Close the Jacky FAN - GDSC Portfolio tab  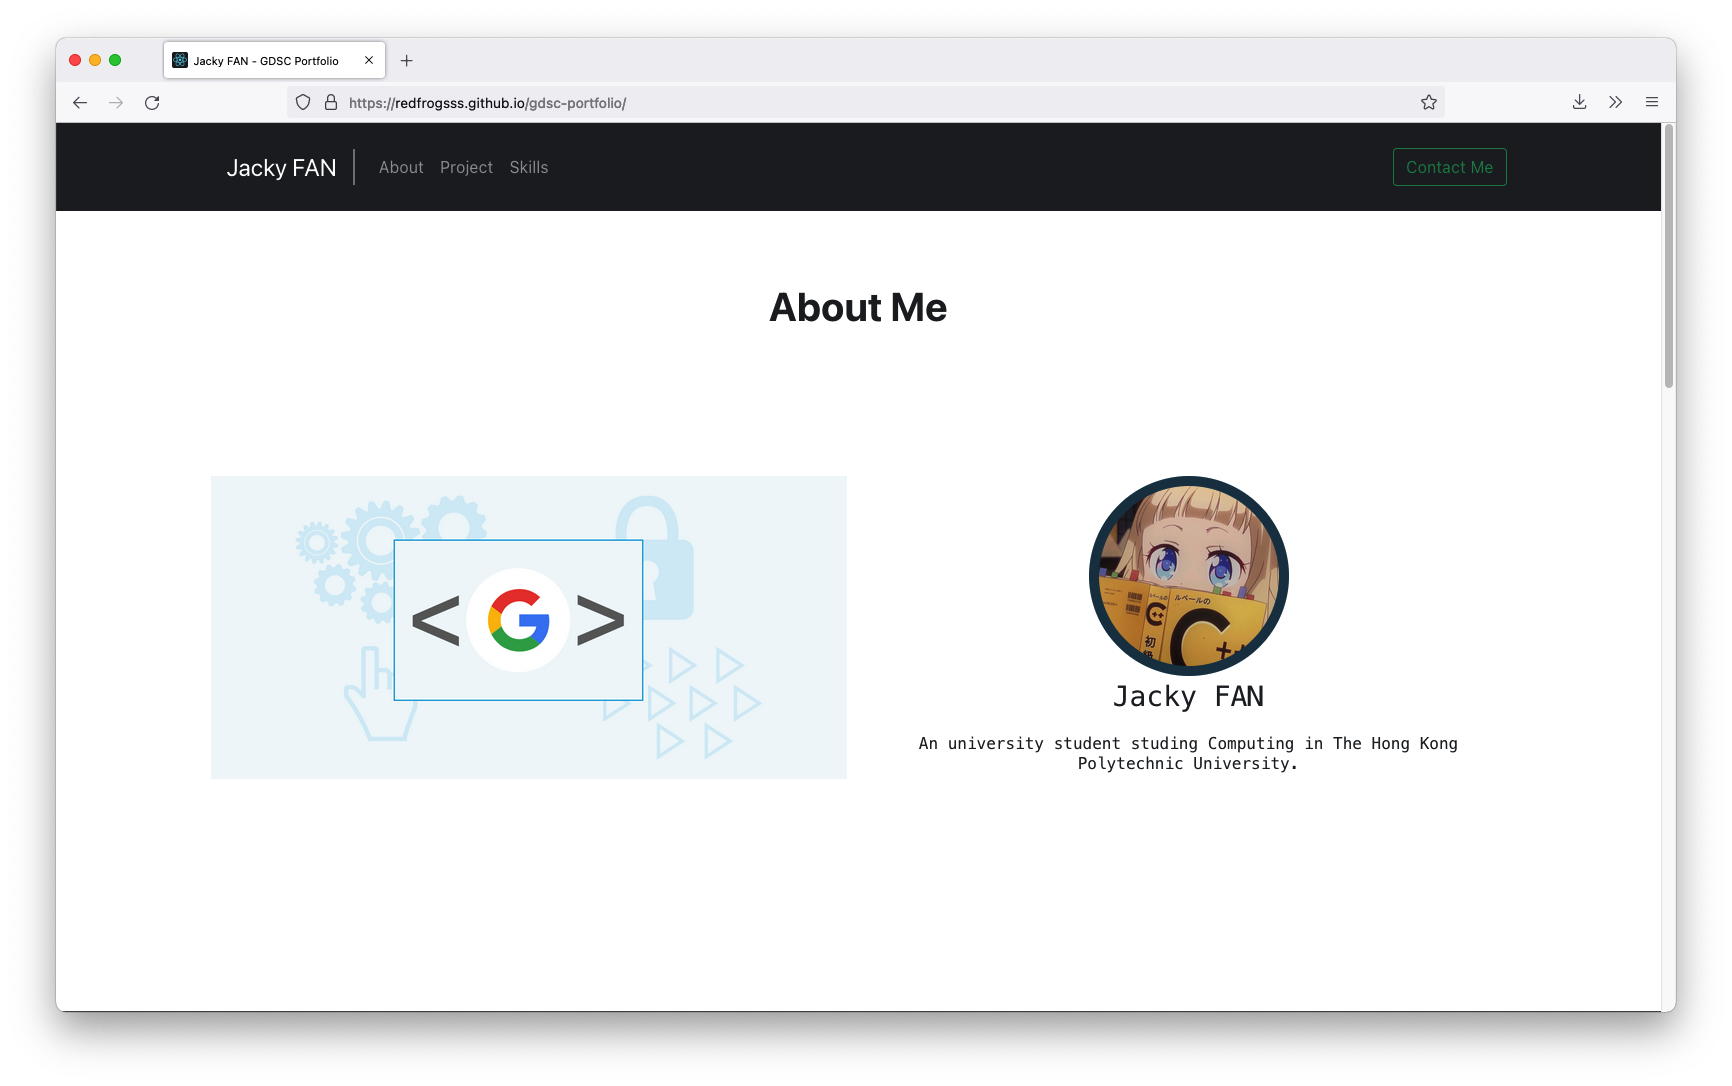coord(369,60)
